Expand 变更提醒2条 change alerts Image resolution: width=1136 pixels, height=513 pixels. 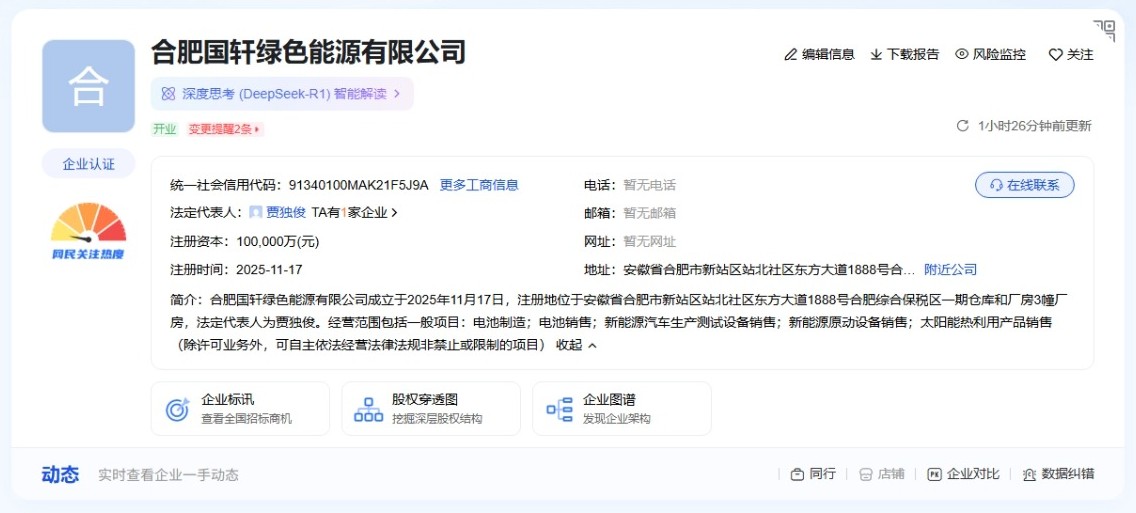pyautogui.click(x=225, y=129)
